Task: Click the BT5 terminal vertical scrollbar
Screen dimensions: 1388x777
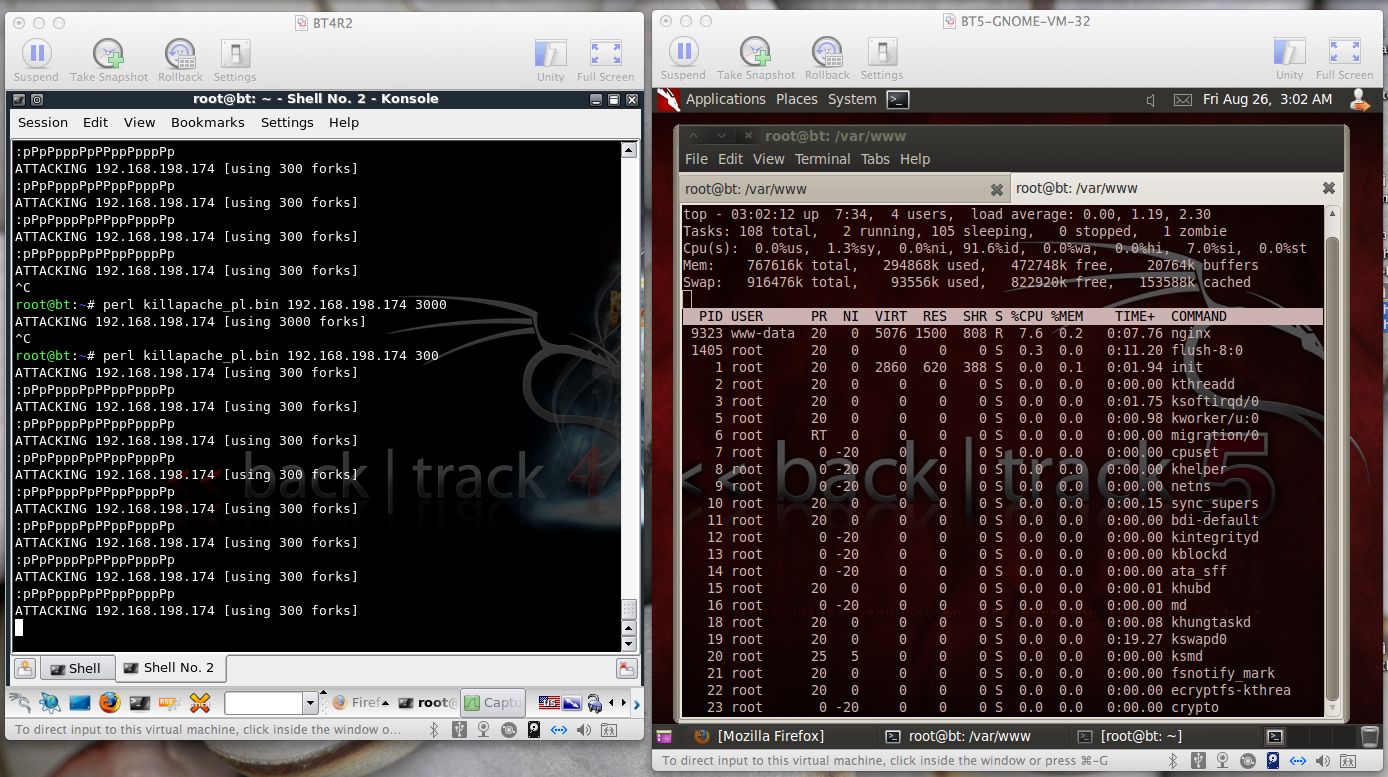Action: [1331, 469]
